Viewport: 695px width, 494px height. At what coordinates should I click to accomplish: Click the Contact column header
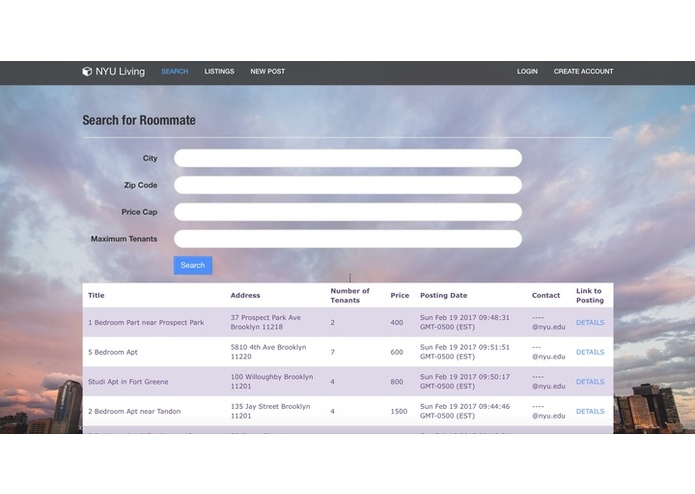pos(546,296)
